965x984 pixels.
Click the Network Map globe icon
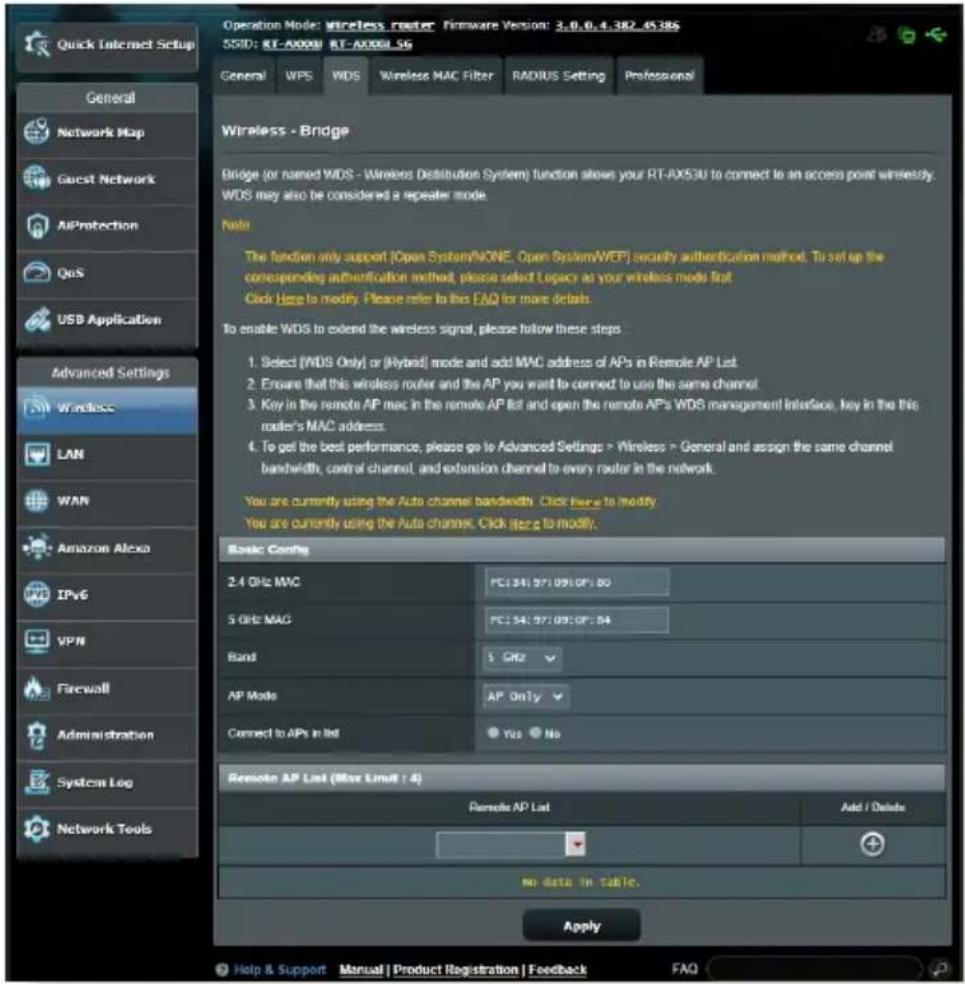click(36, 131)
